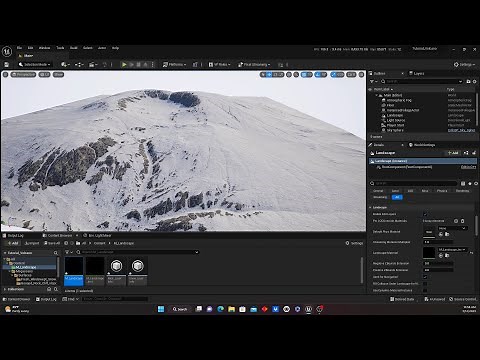Viewport: 480px width, 360px height.
Task: Select the Light Source actor in Outliner
Action: pyautogui.click(x=396, y=120)
